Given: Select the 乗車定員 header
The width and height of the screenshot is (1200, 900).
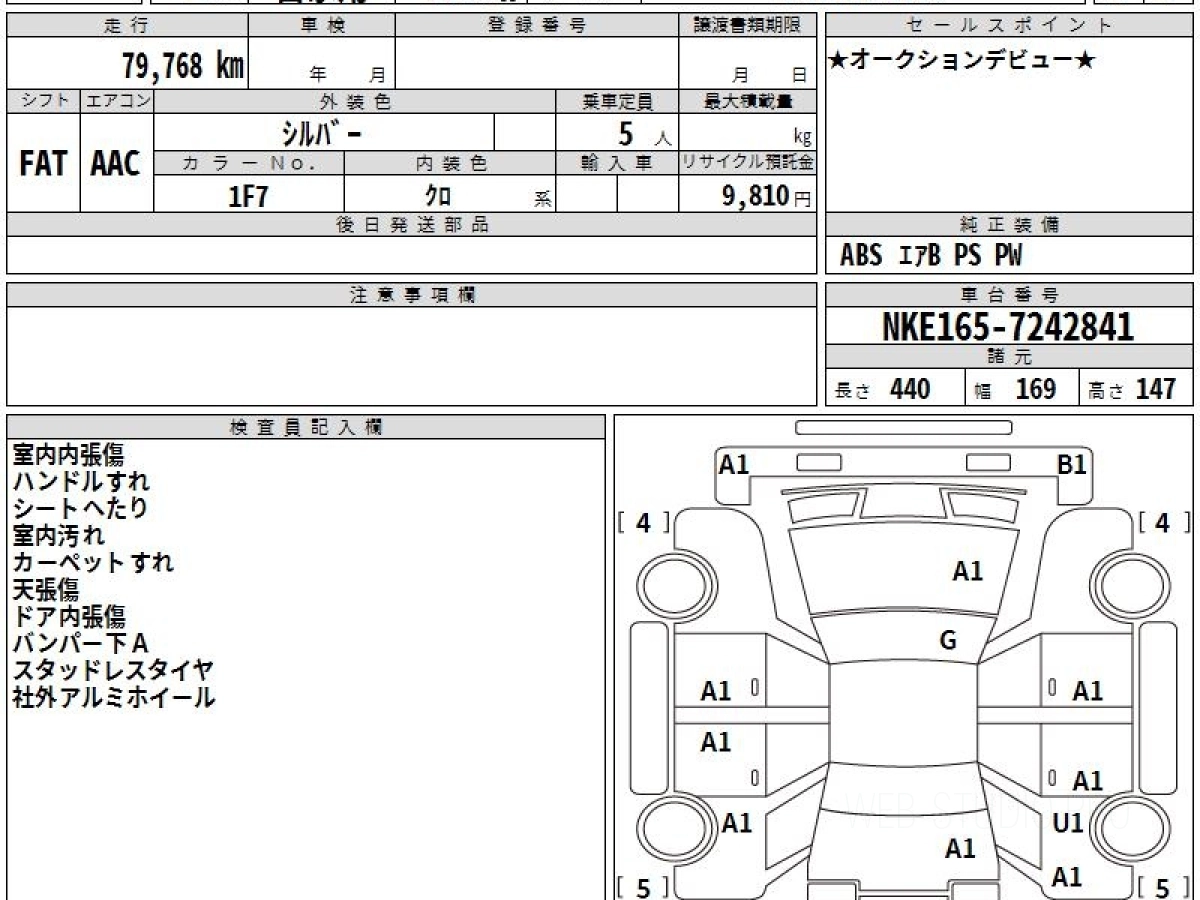Looking at the screenshot, I should coord(617,101).
